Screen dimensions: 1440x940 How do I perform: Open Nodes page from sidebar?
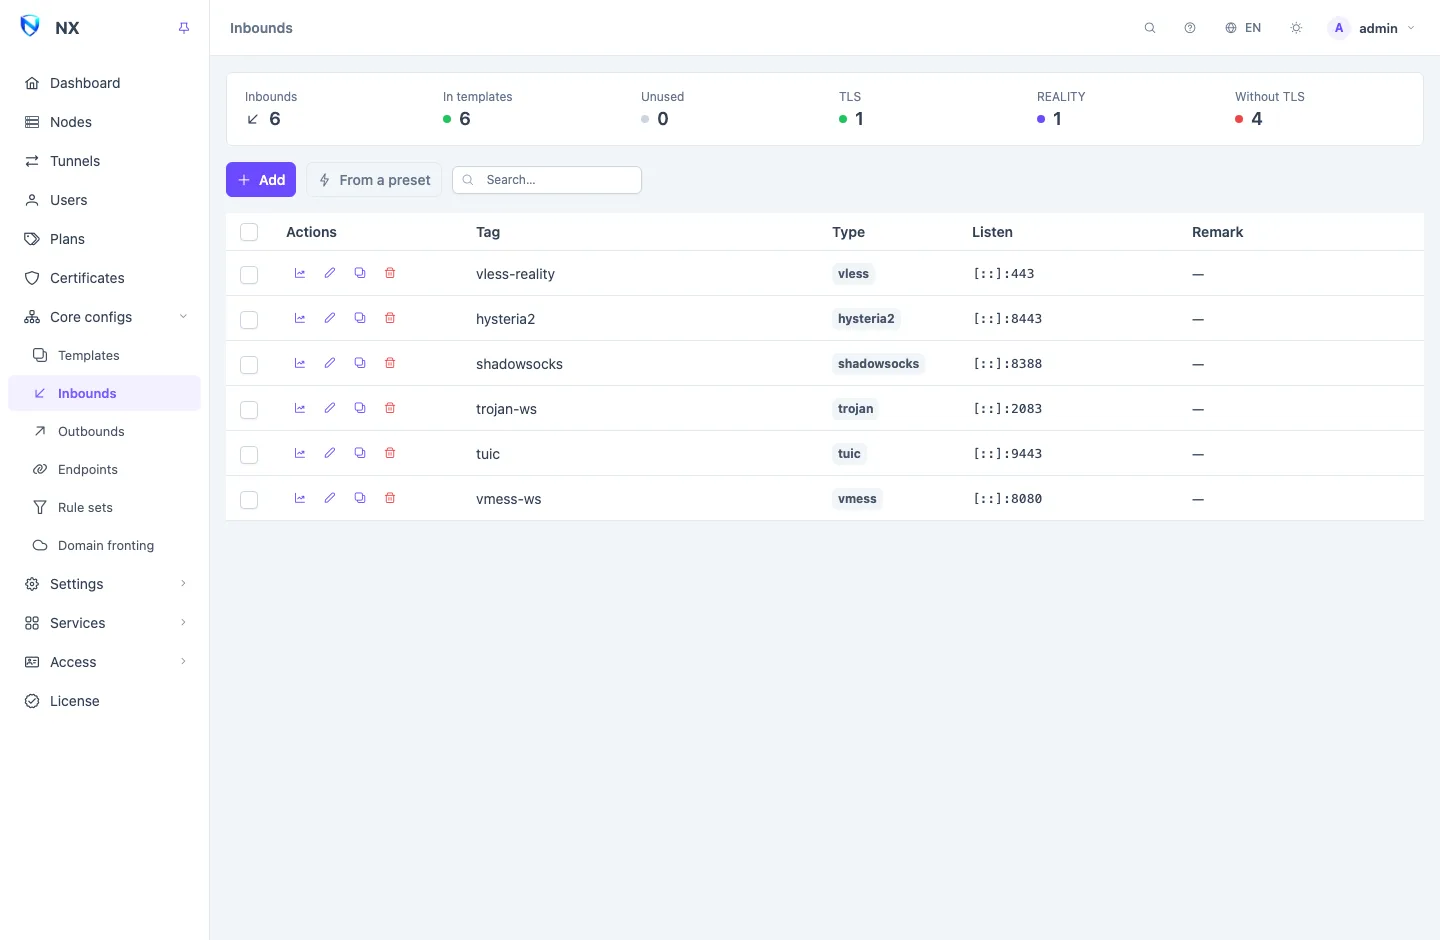(x=105, y=122)
